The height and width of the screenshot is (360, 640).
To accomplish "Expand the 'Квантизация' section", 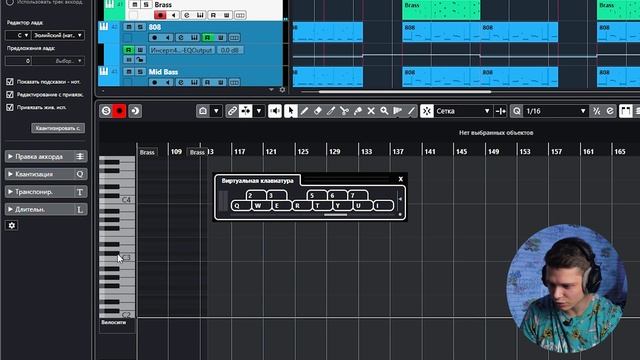I will (46, 174).
